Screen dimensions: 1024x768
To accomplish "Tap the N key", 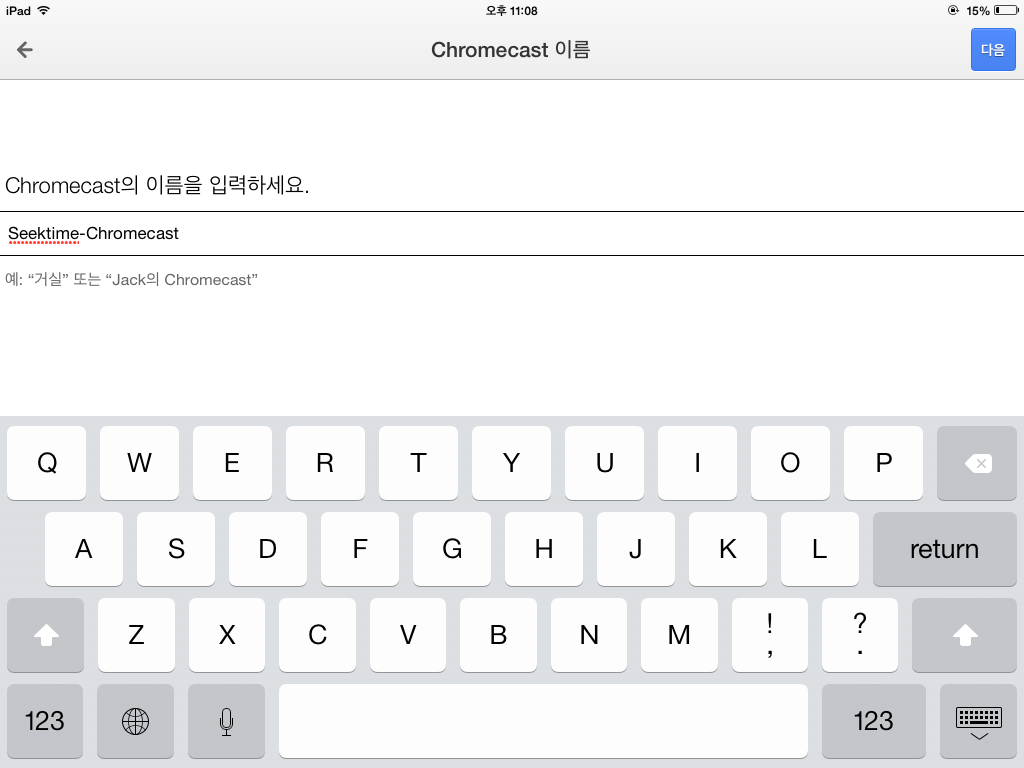I will [589, 635].
